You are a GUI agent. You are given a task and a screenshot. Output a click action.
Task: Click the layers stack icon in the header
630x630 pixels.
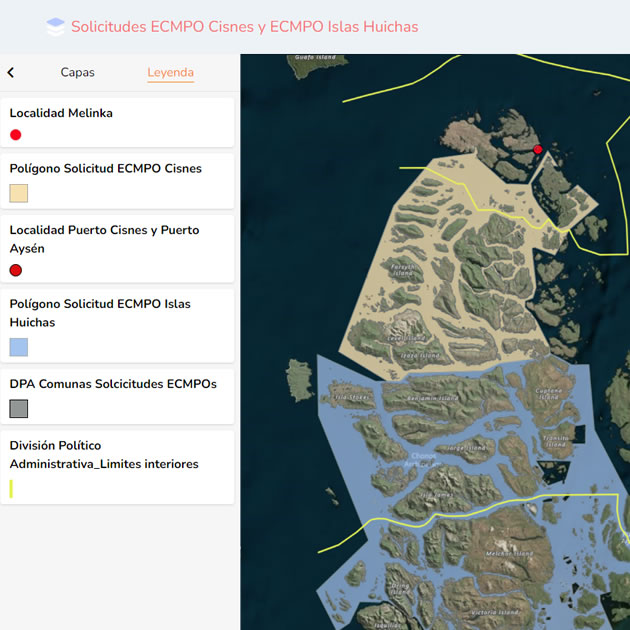(x=56, y=27)
